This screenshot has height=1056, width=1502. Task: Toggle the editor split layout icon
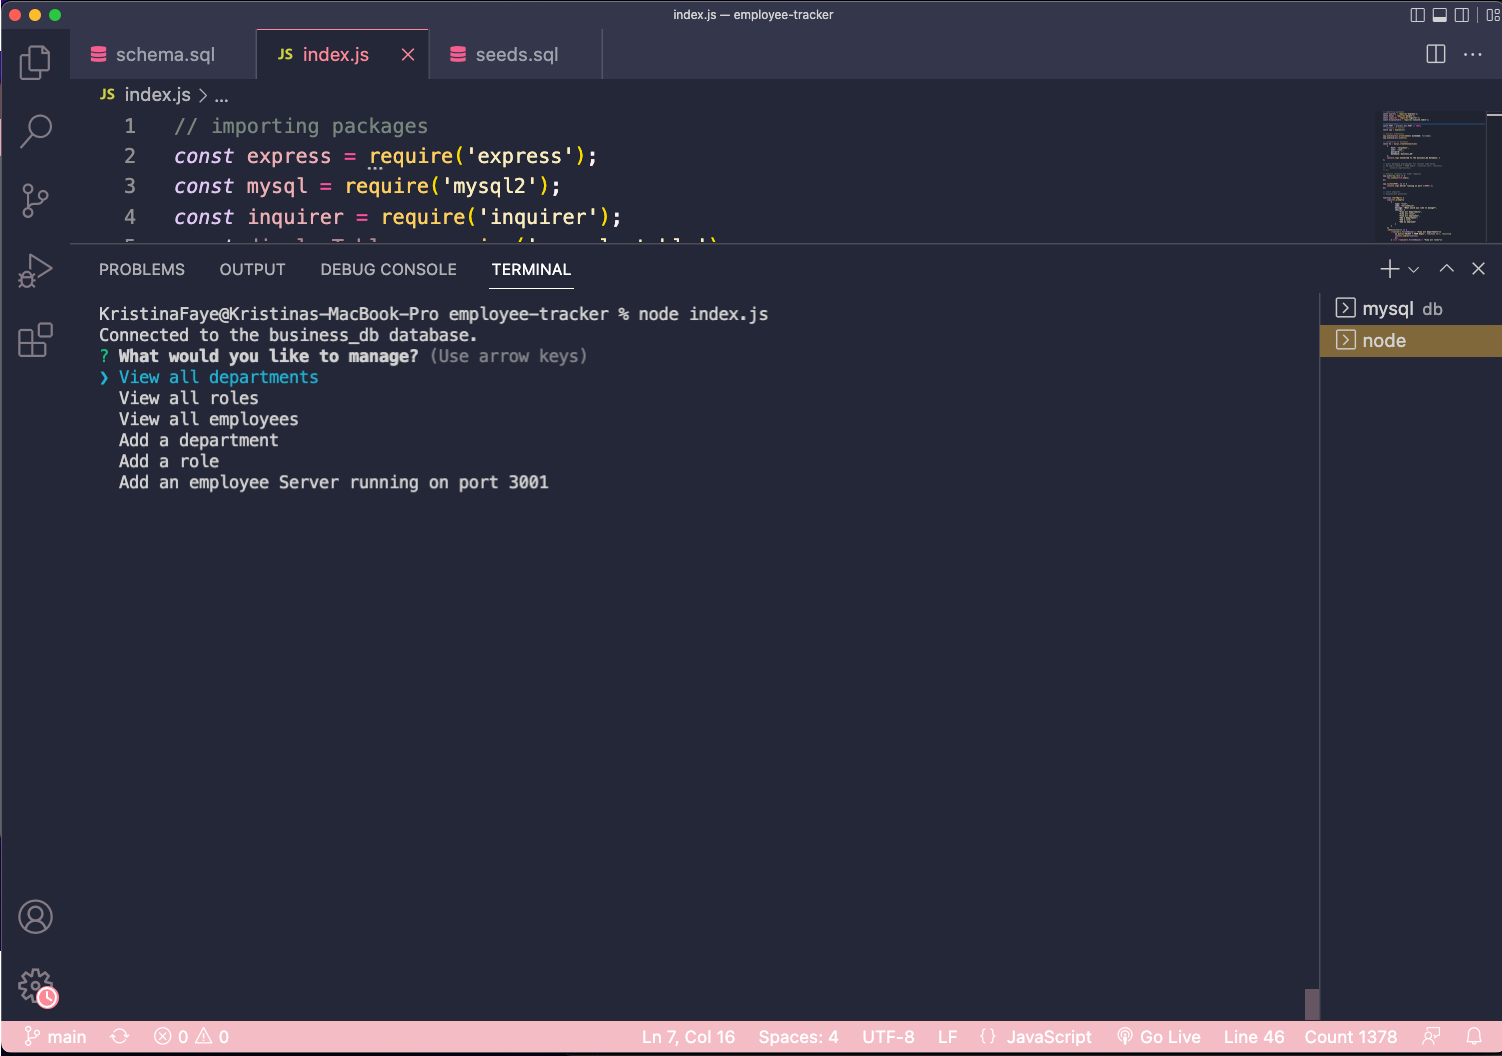point(1436,54)
